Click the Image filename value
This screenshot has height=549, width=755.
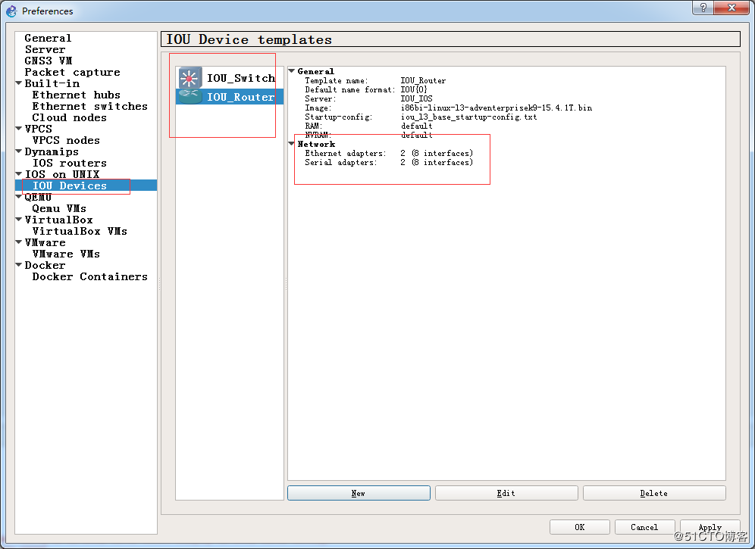point(496,108)
